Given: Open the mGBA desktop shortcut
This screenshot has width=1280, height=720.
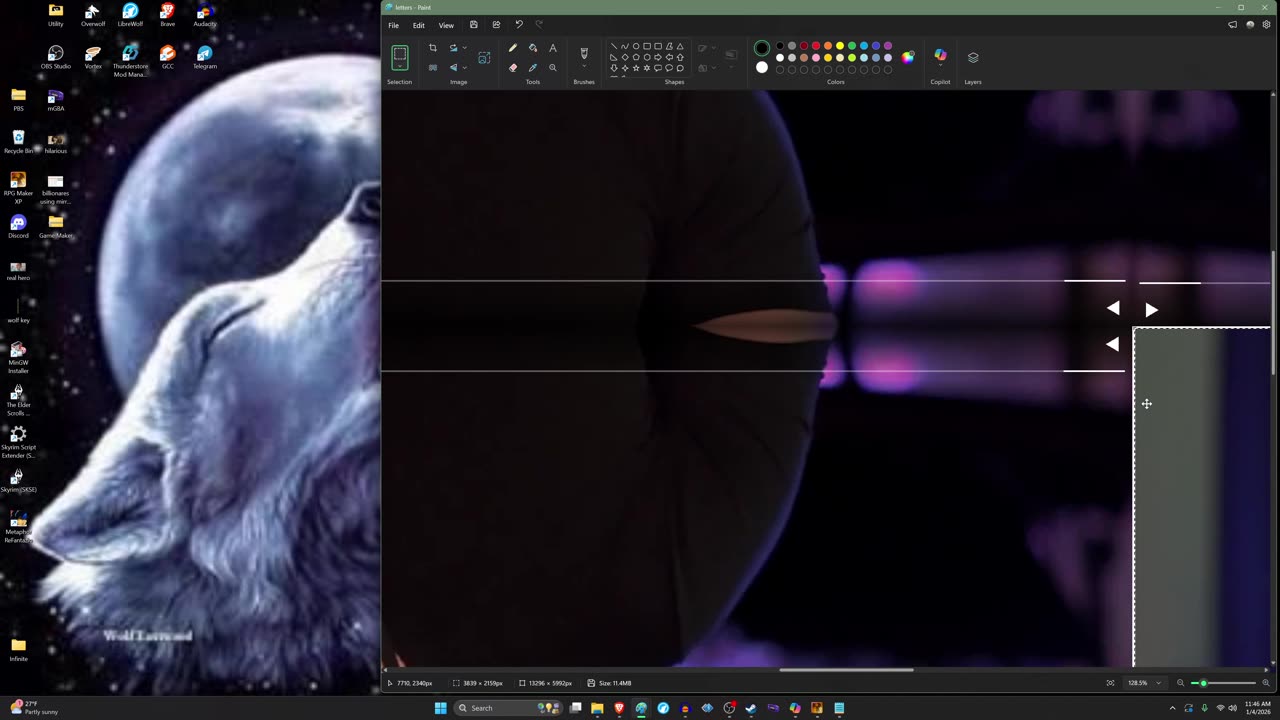Looking at the screenshot, I should pos(56,99).
